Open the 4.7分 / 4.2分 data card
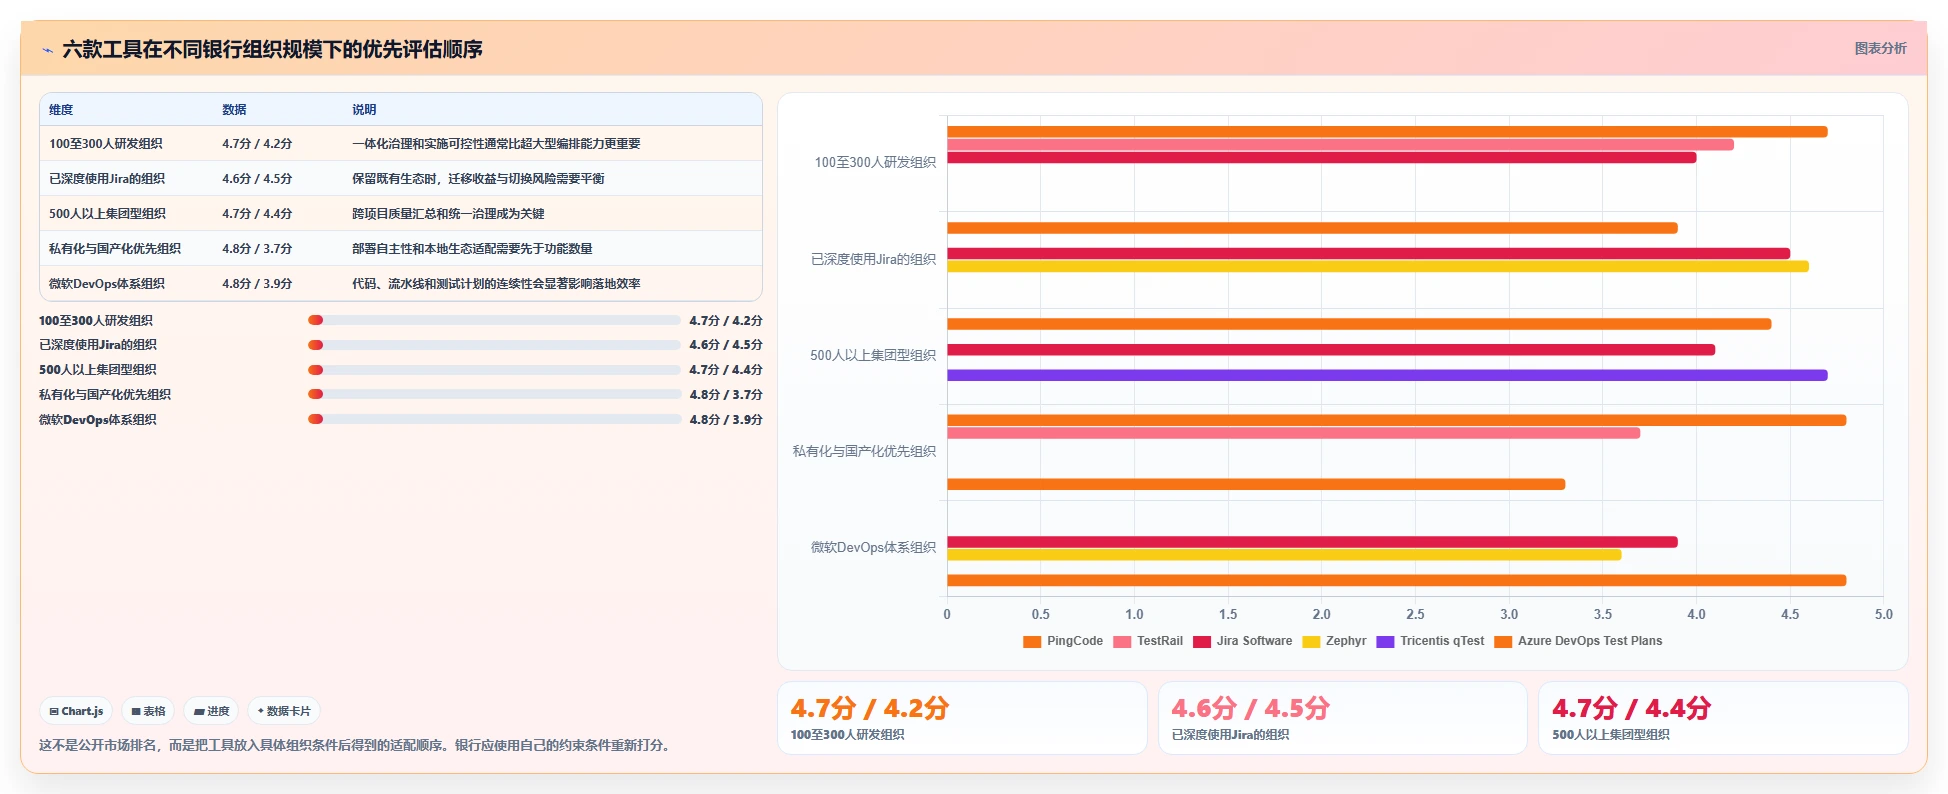The width and height of the screenshot is (1948, 794). pyautogui.click(x=962, y=718)
